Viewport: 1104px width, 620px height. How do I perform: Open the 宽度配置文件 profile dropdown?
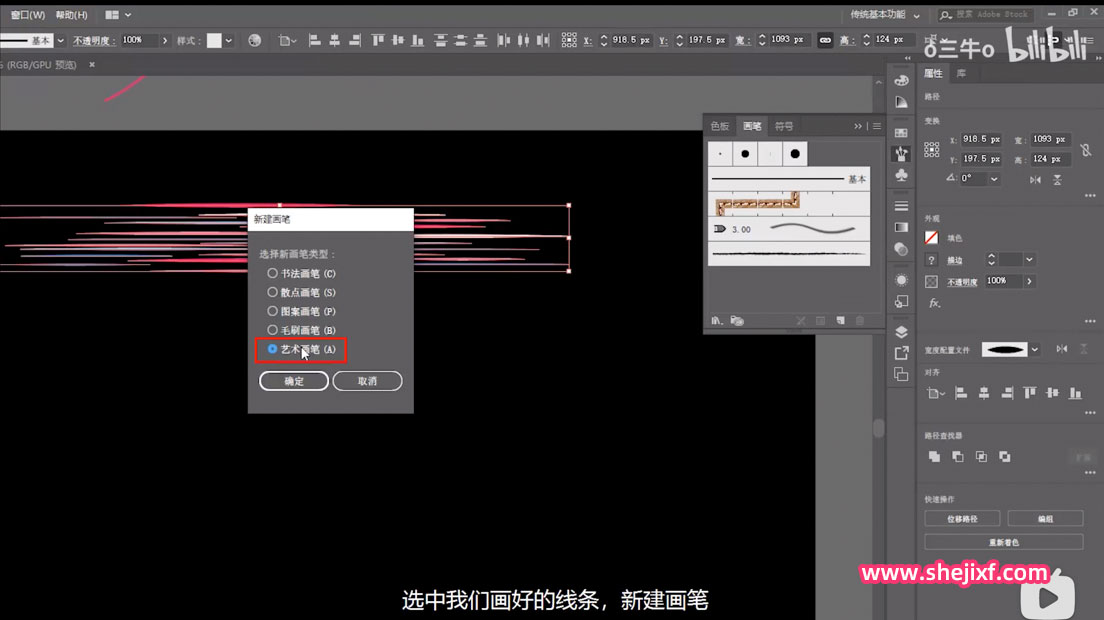click(x=1034, y=349)
